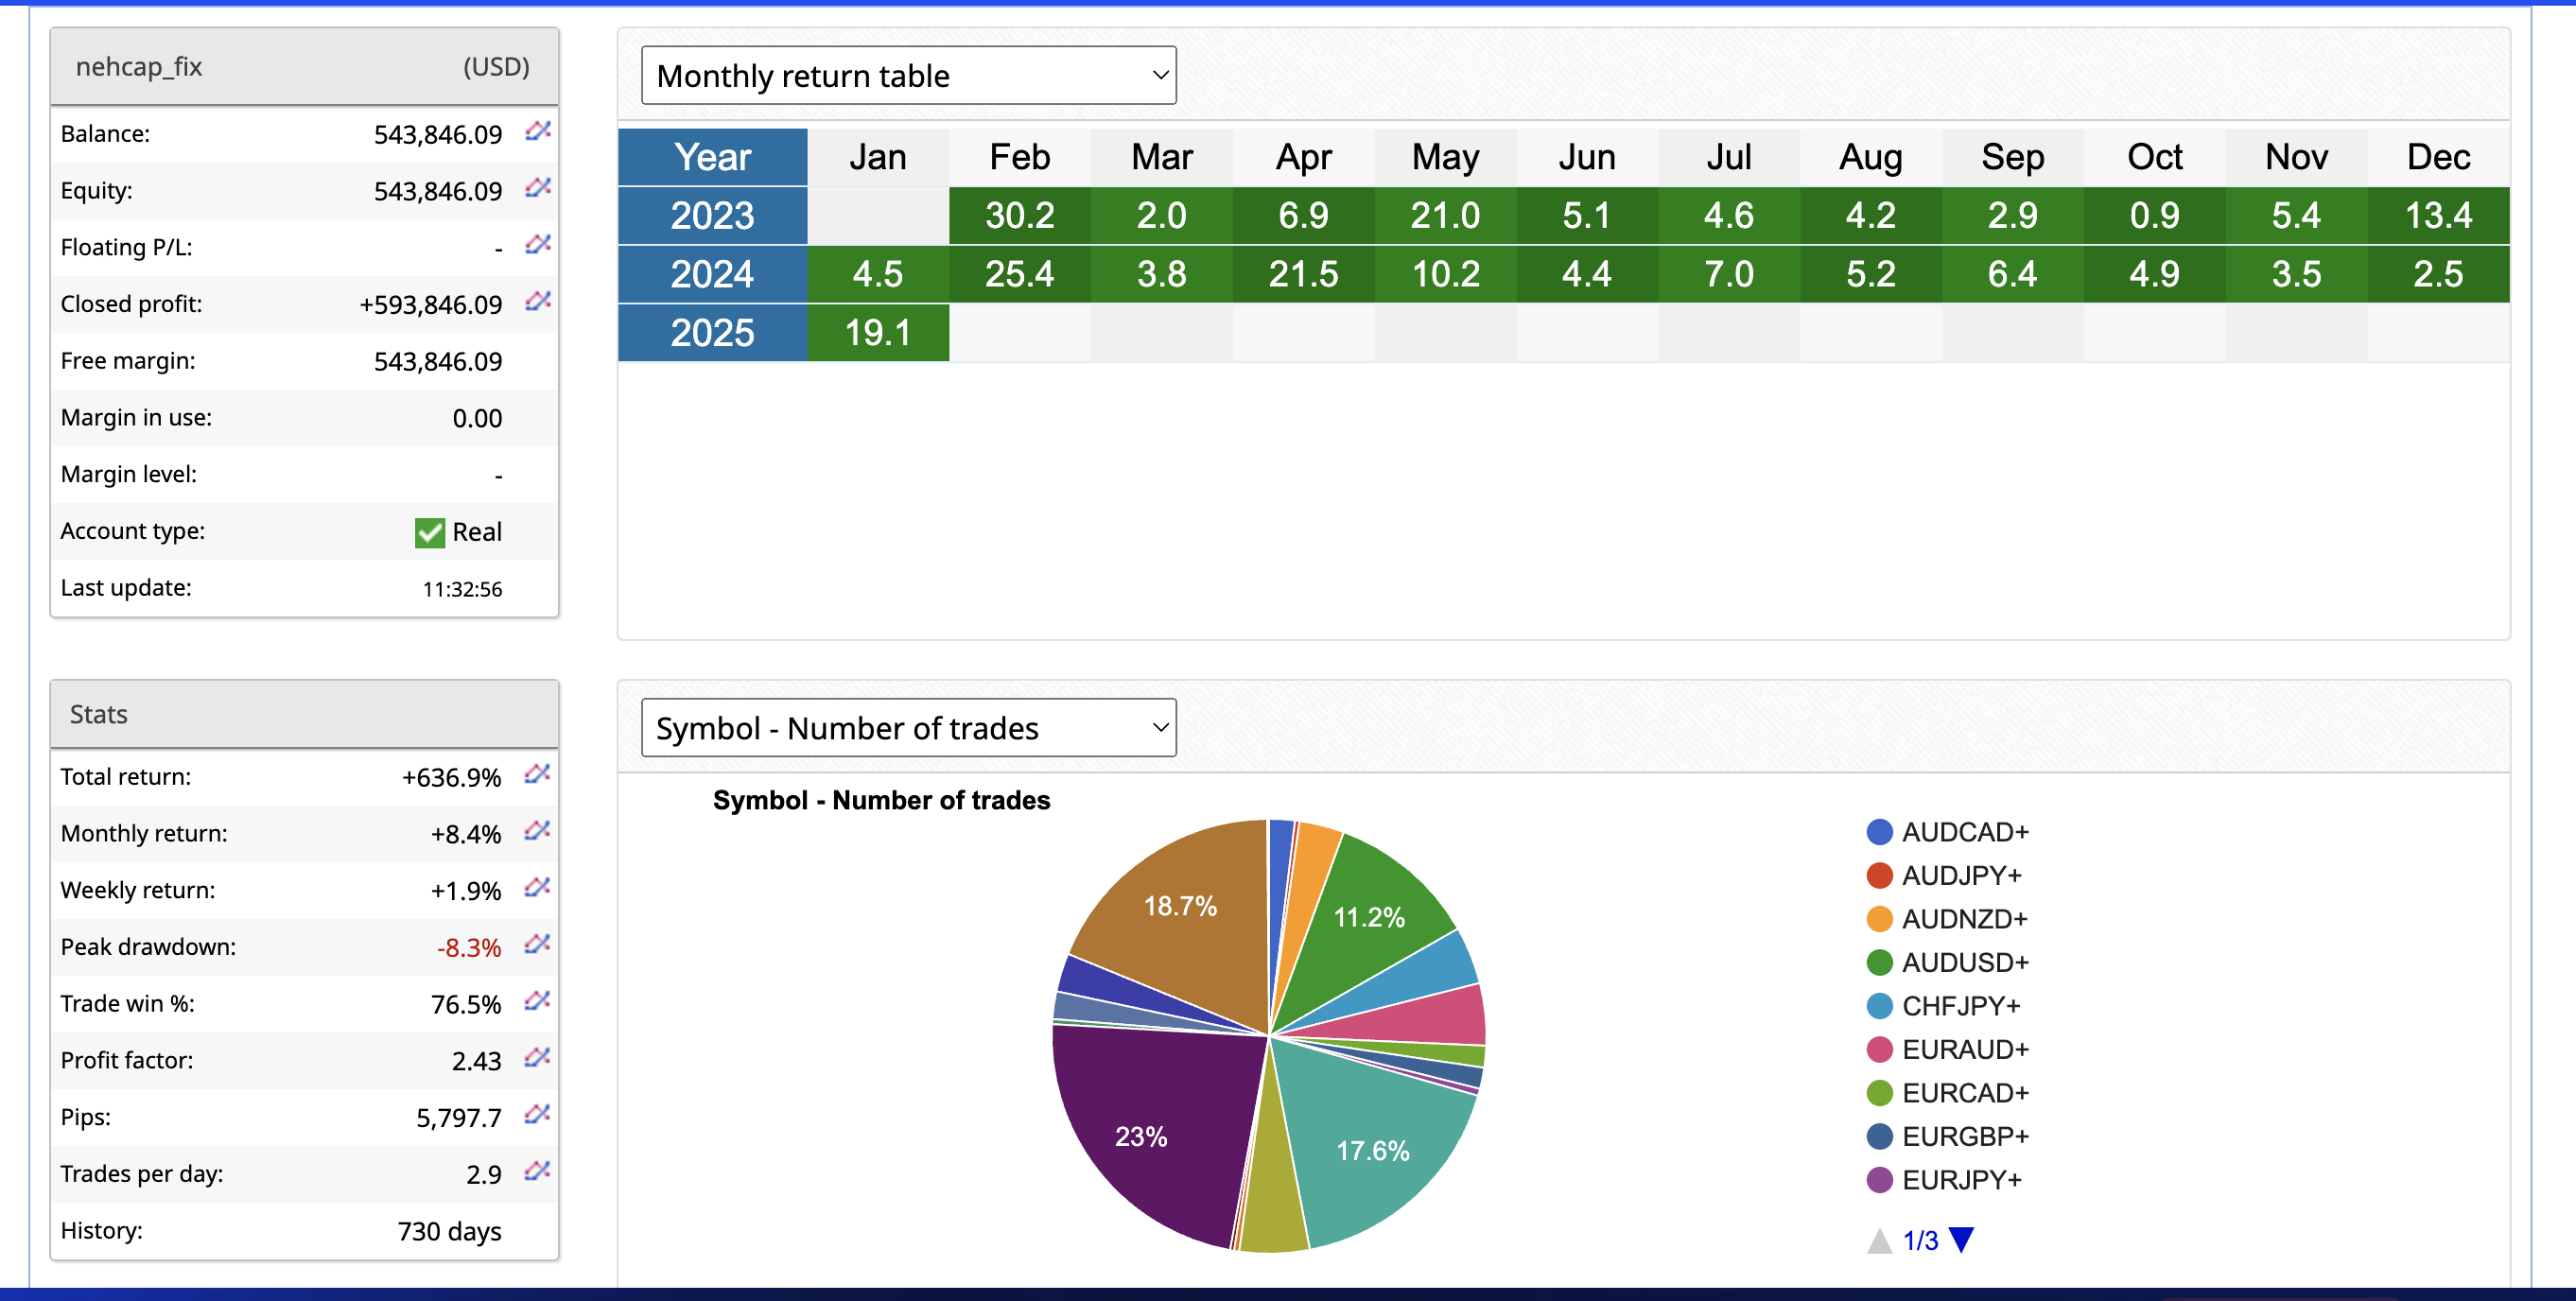Image resolution: width=2576 pixels, height=1301 pixels.
Task: Click the January 2025 return cell 19.1
Action: pyautogui.click(x=877, y=333)
